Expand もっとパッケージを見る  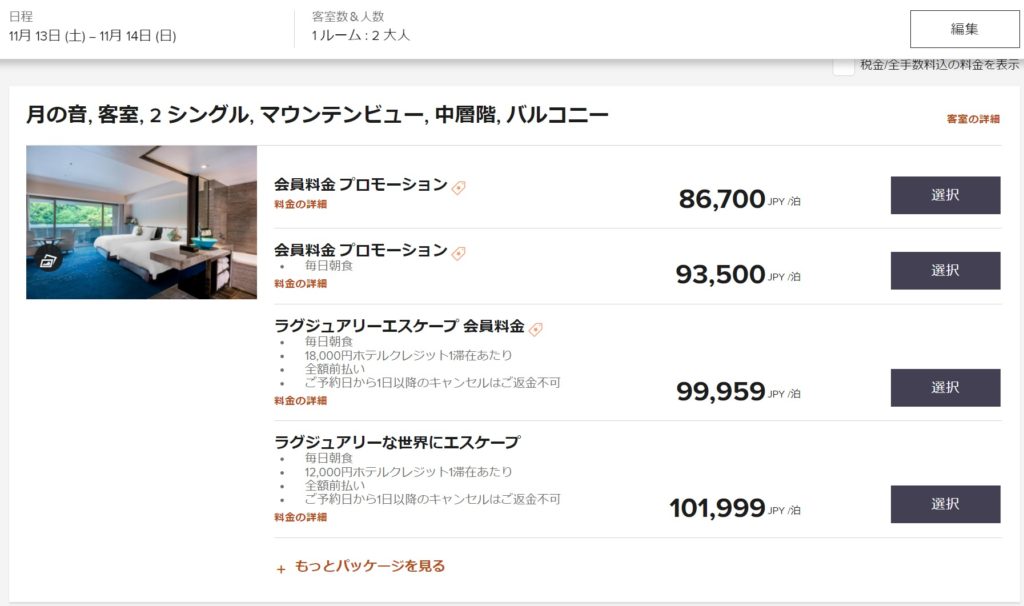(x=361, y=567)
